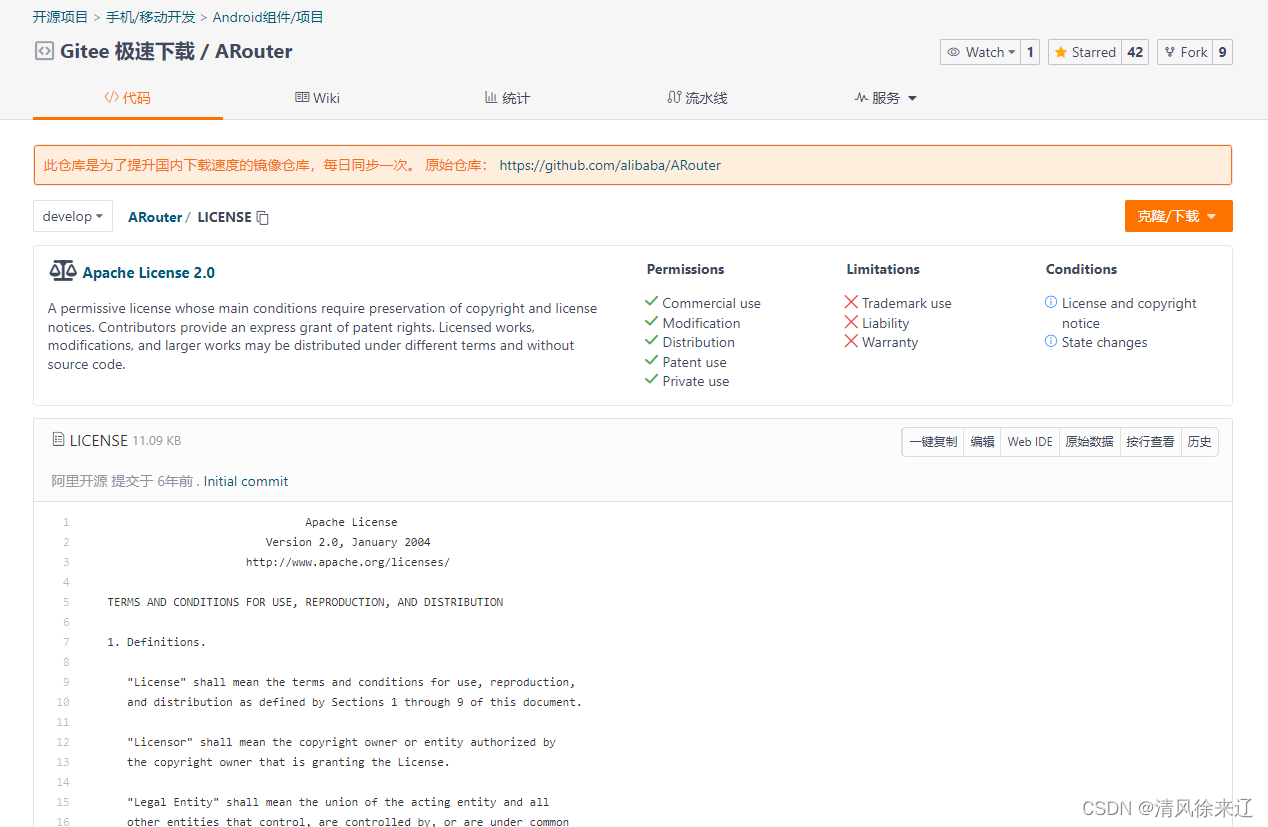1268x827 pixels.
Task: Click the '1. Definitions.' line
Action: pyautogui.click(x=156, y=642)
